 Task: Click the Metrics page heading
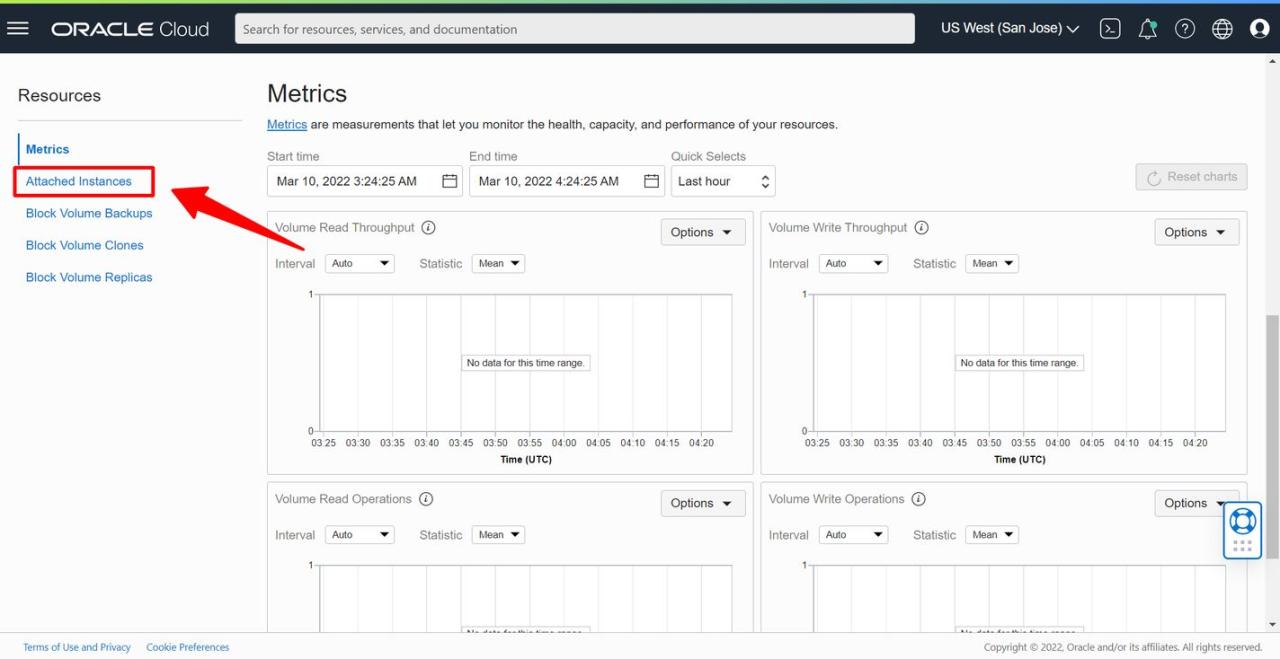(x=307, y=94)
